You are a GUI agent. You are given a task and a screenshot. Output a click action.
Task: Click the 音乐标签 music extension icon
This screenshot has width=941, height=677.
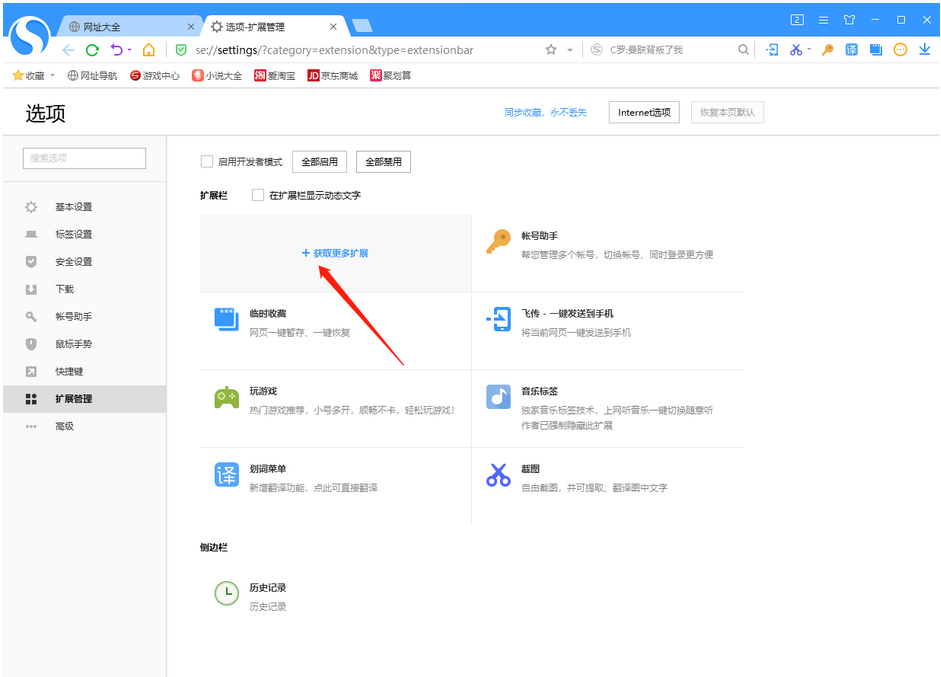pyautogui.click(x=498, y=397)
